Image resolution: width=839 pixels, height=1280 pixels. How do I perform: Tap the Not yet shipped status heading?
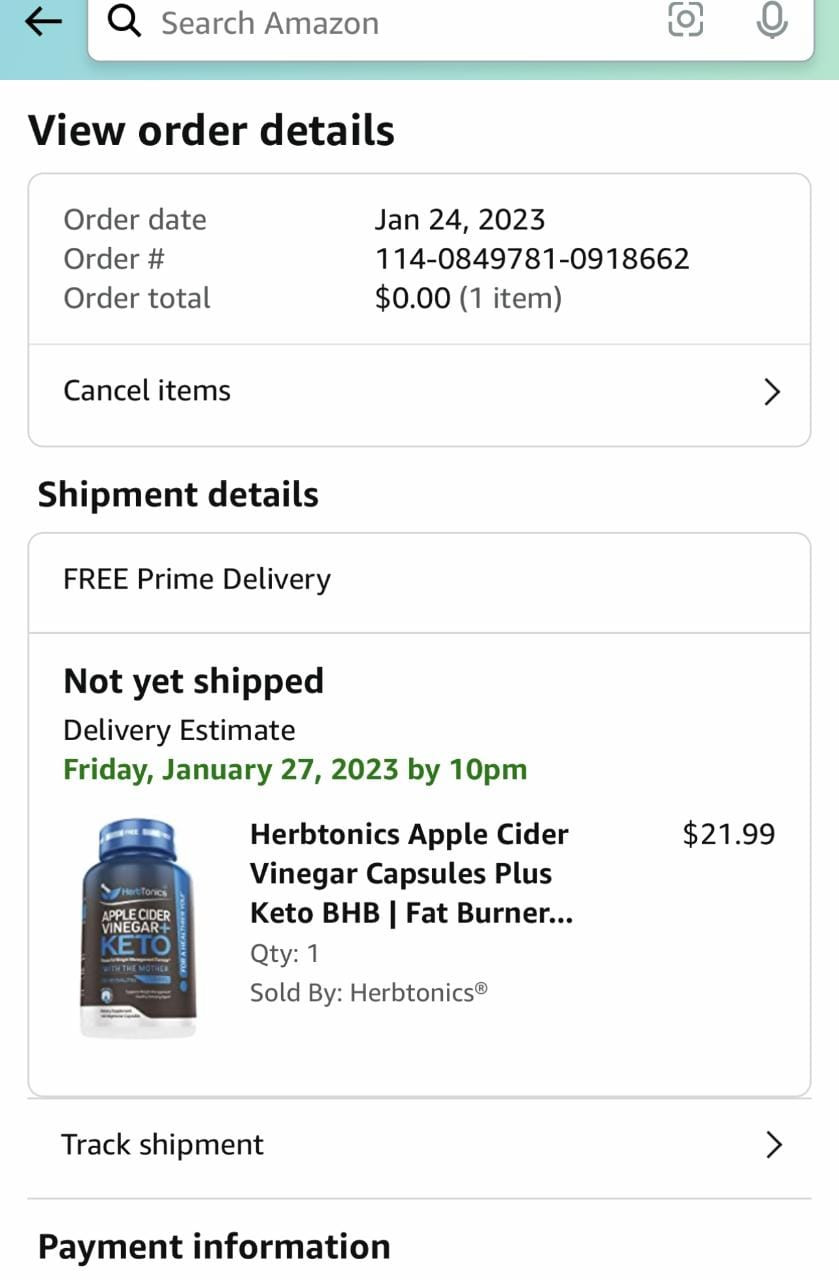193,681
